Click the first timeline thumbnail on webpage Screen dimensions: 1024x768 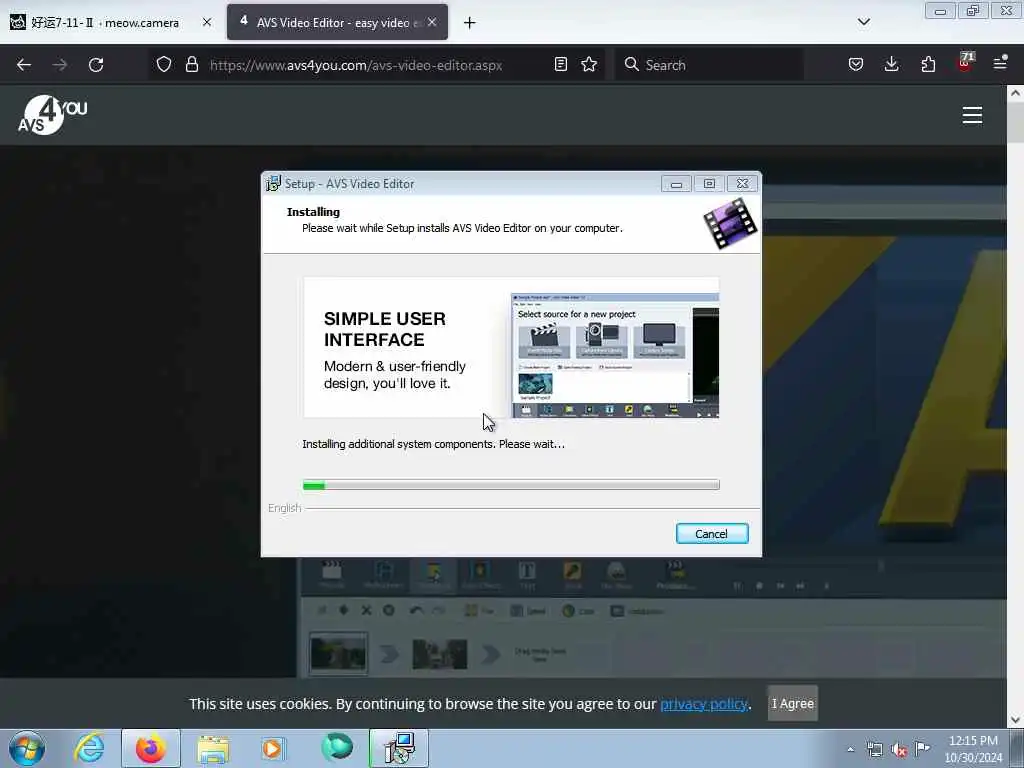pos(338,652)
